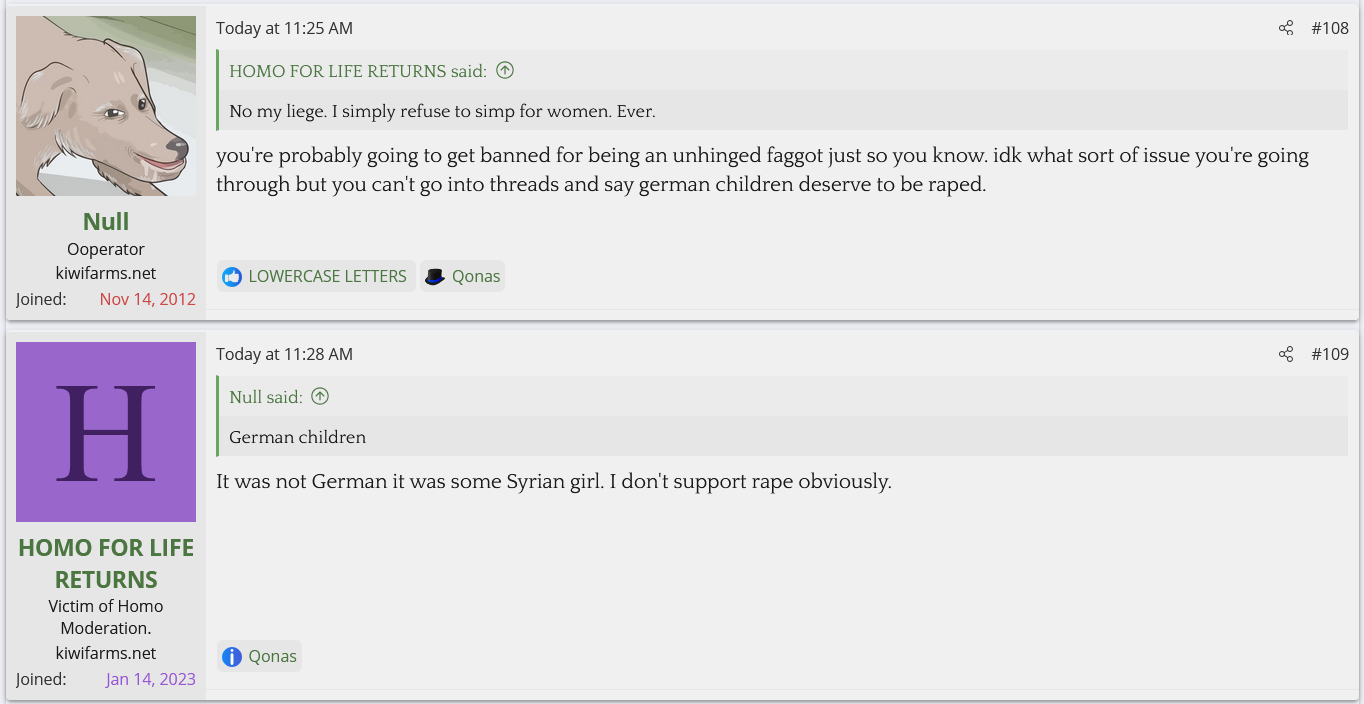
Task: Click the blue Informative reaction icon
Action: (232, 657)
